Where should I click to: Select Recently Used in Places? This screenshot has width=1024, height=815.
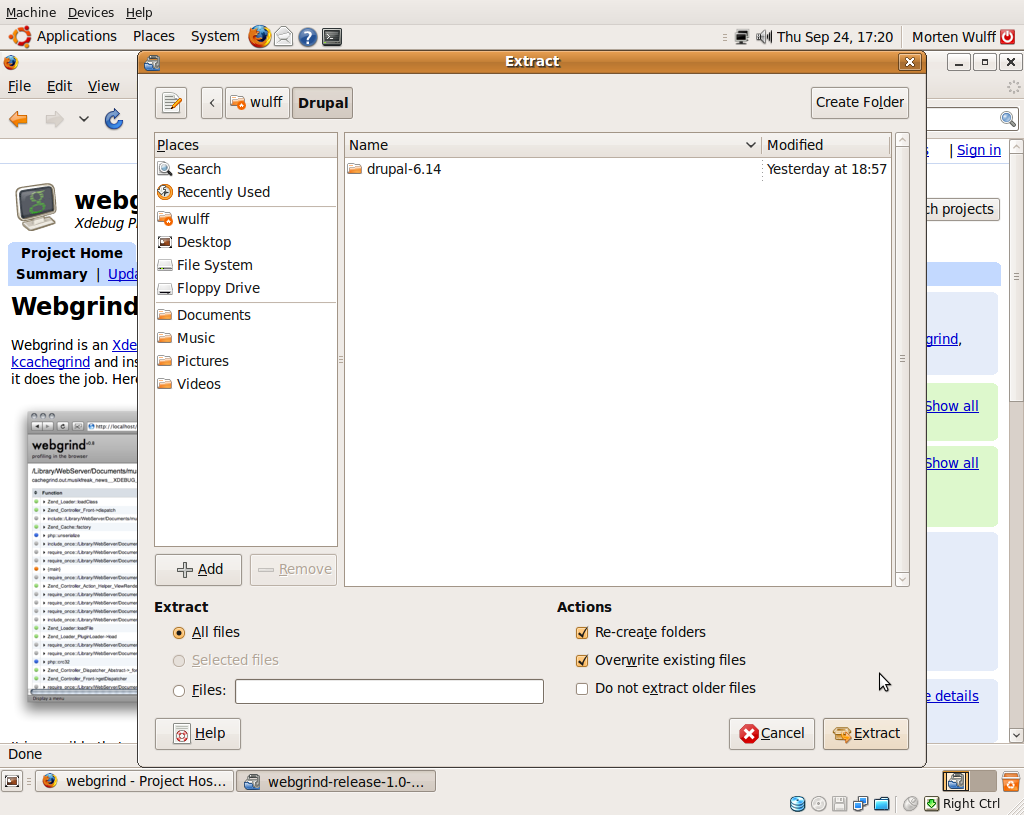click(246, 192)
